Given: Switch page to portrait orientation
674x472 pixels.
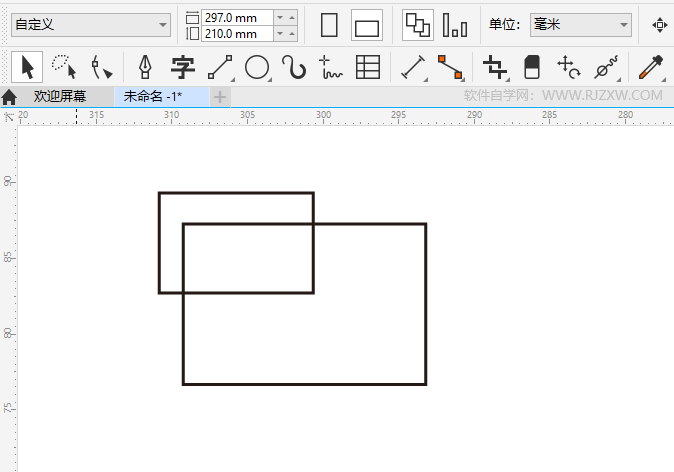Looking at the screenshot, I should (329, 25).
